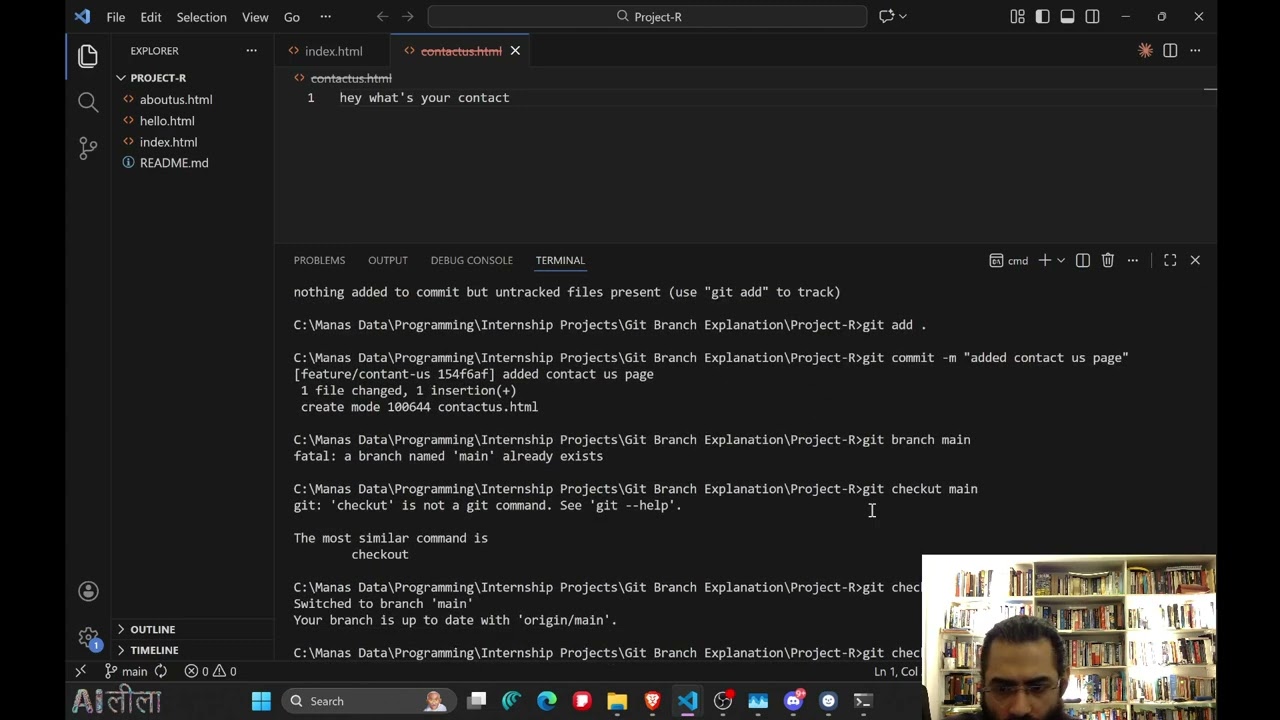
Task: Close the terminal panel
Action: coord(1195,260)
